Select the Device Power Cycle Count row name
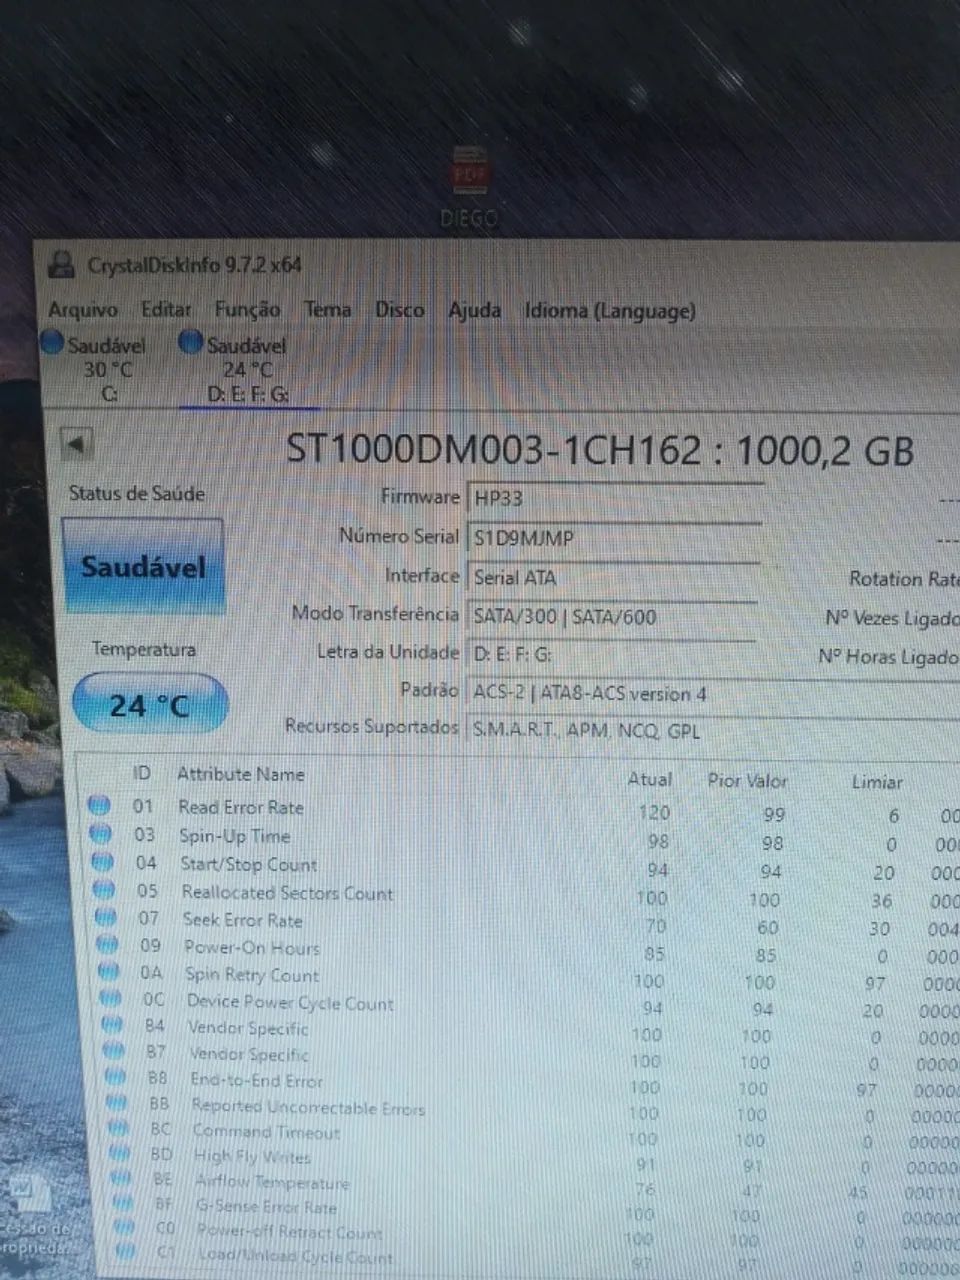Screen dimensions: 960x1280 pyautogui.click(x=291, y=1002)
